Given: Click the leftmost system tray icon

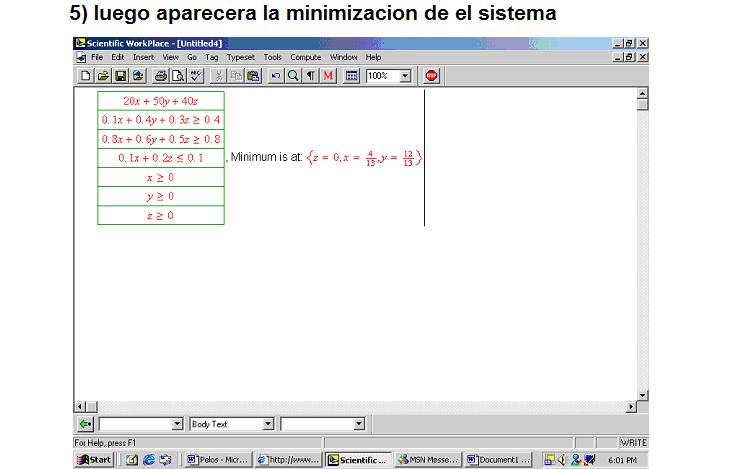Looking at the screenshot, I should 549,460.
